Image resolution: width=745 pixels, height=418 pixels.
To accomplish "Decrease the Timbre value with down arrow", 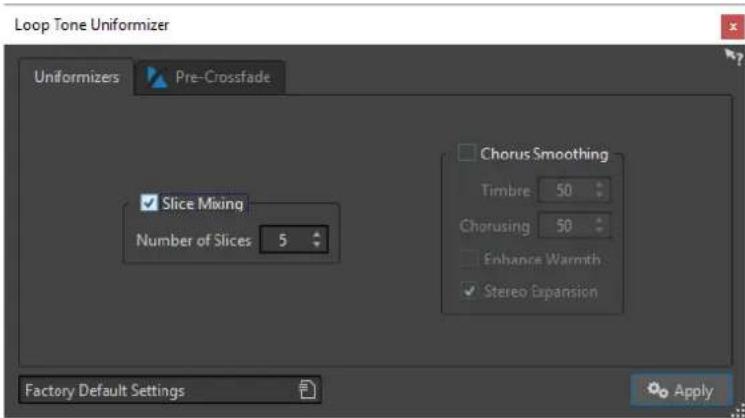I will (x=600, y=195).
